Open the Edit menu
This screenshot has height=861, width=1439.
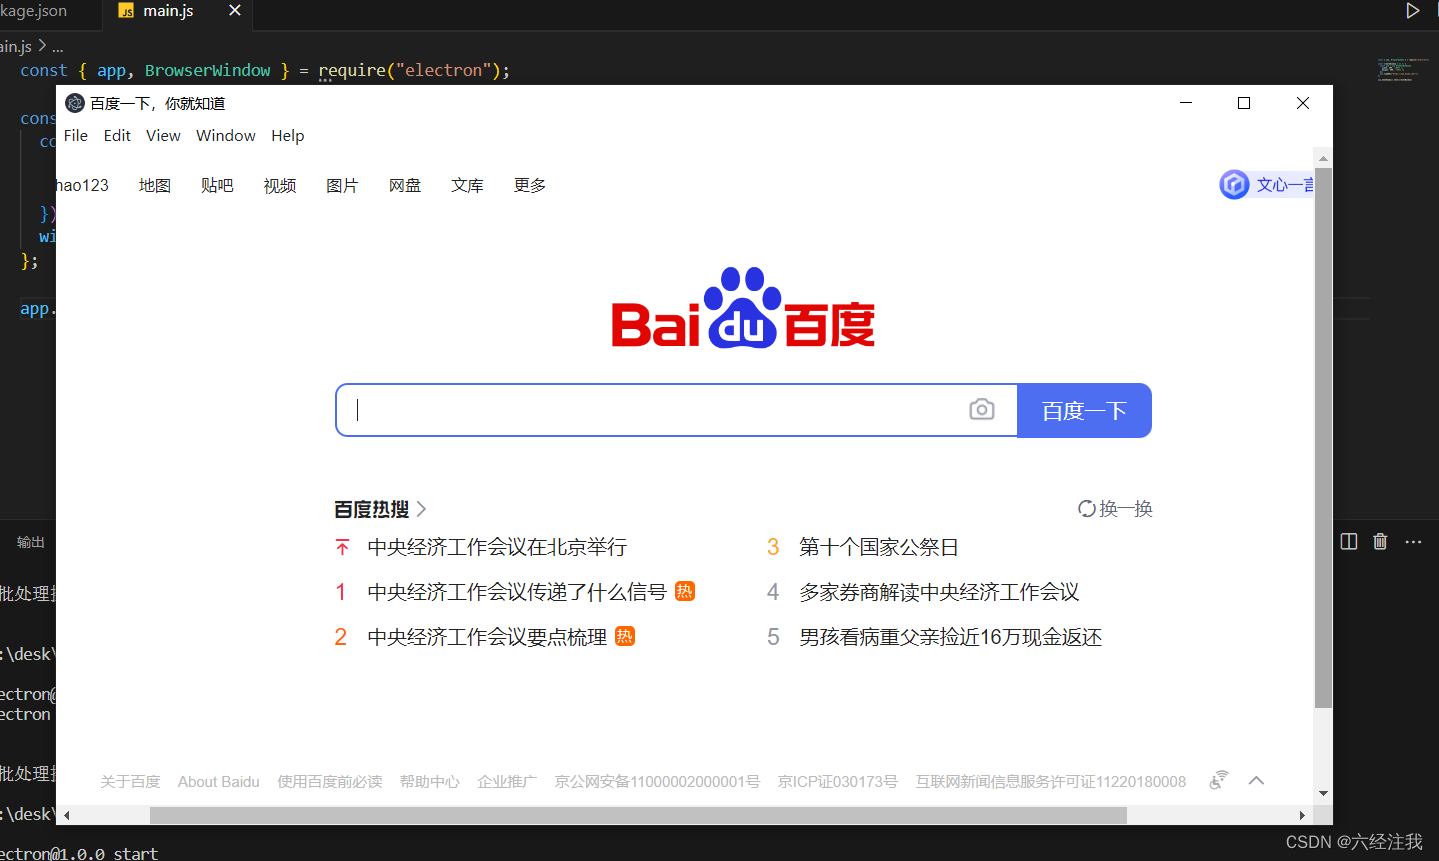(x=117, y=136)
